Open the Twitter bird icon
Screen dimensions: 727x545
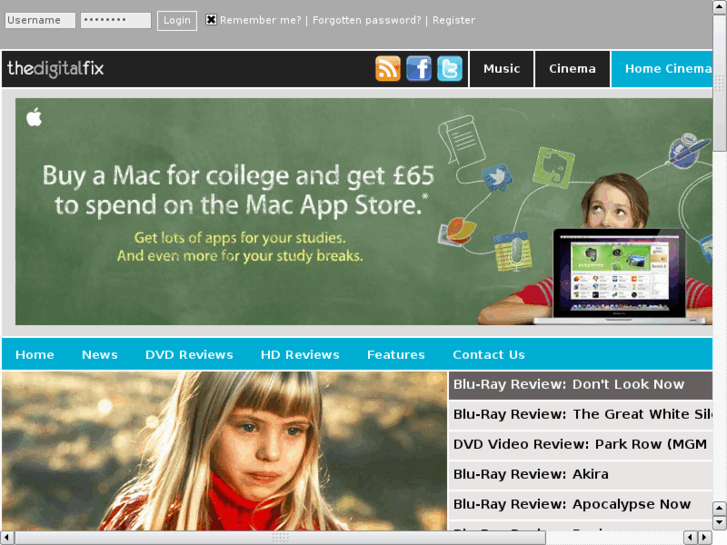pos(450,69)
